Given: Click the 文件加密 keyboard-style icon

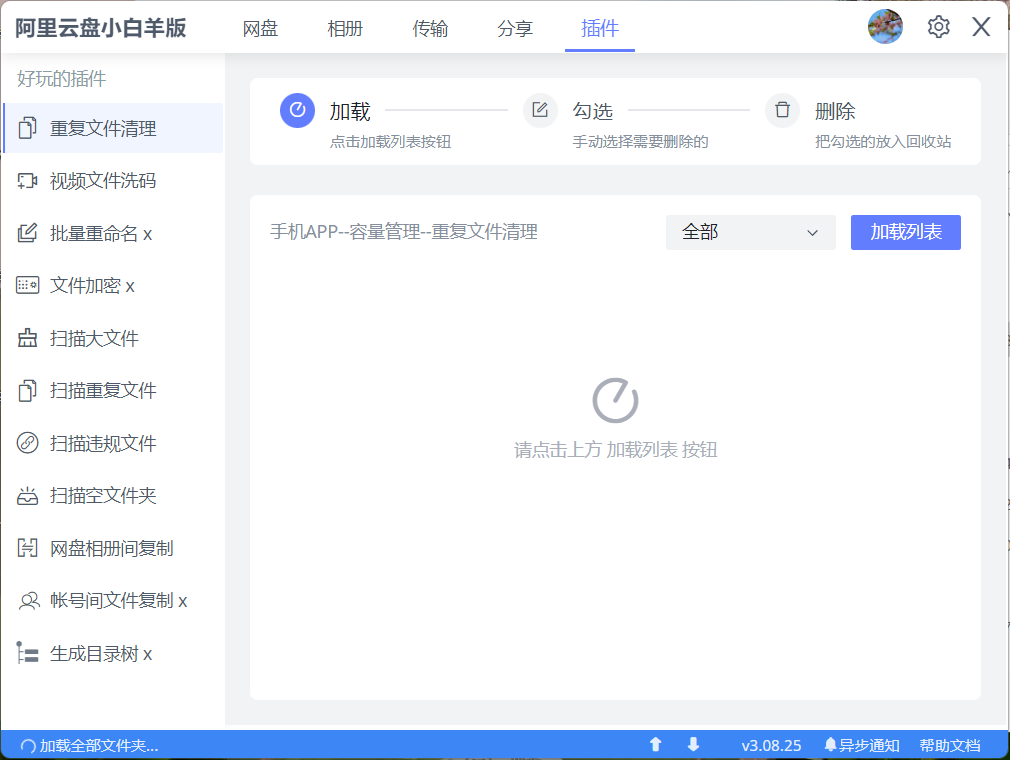Looking at the screenshot, I should 27,285.
